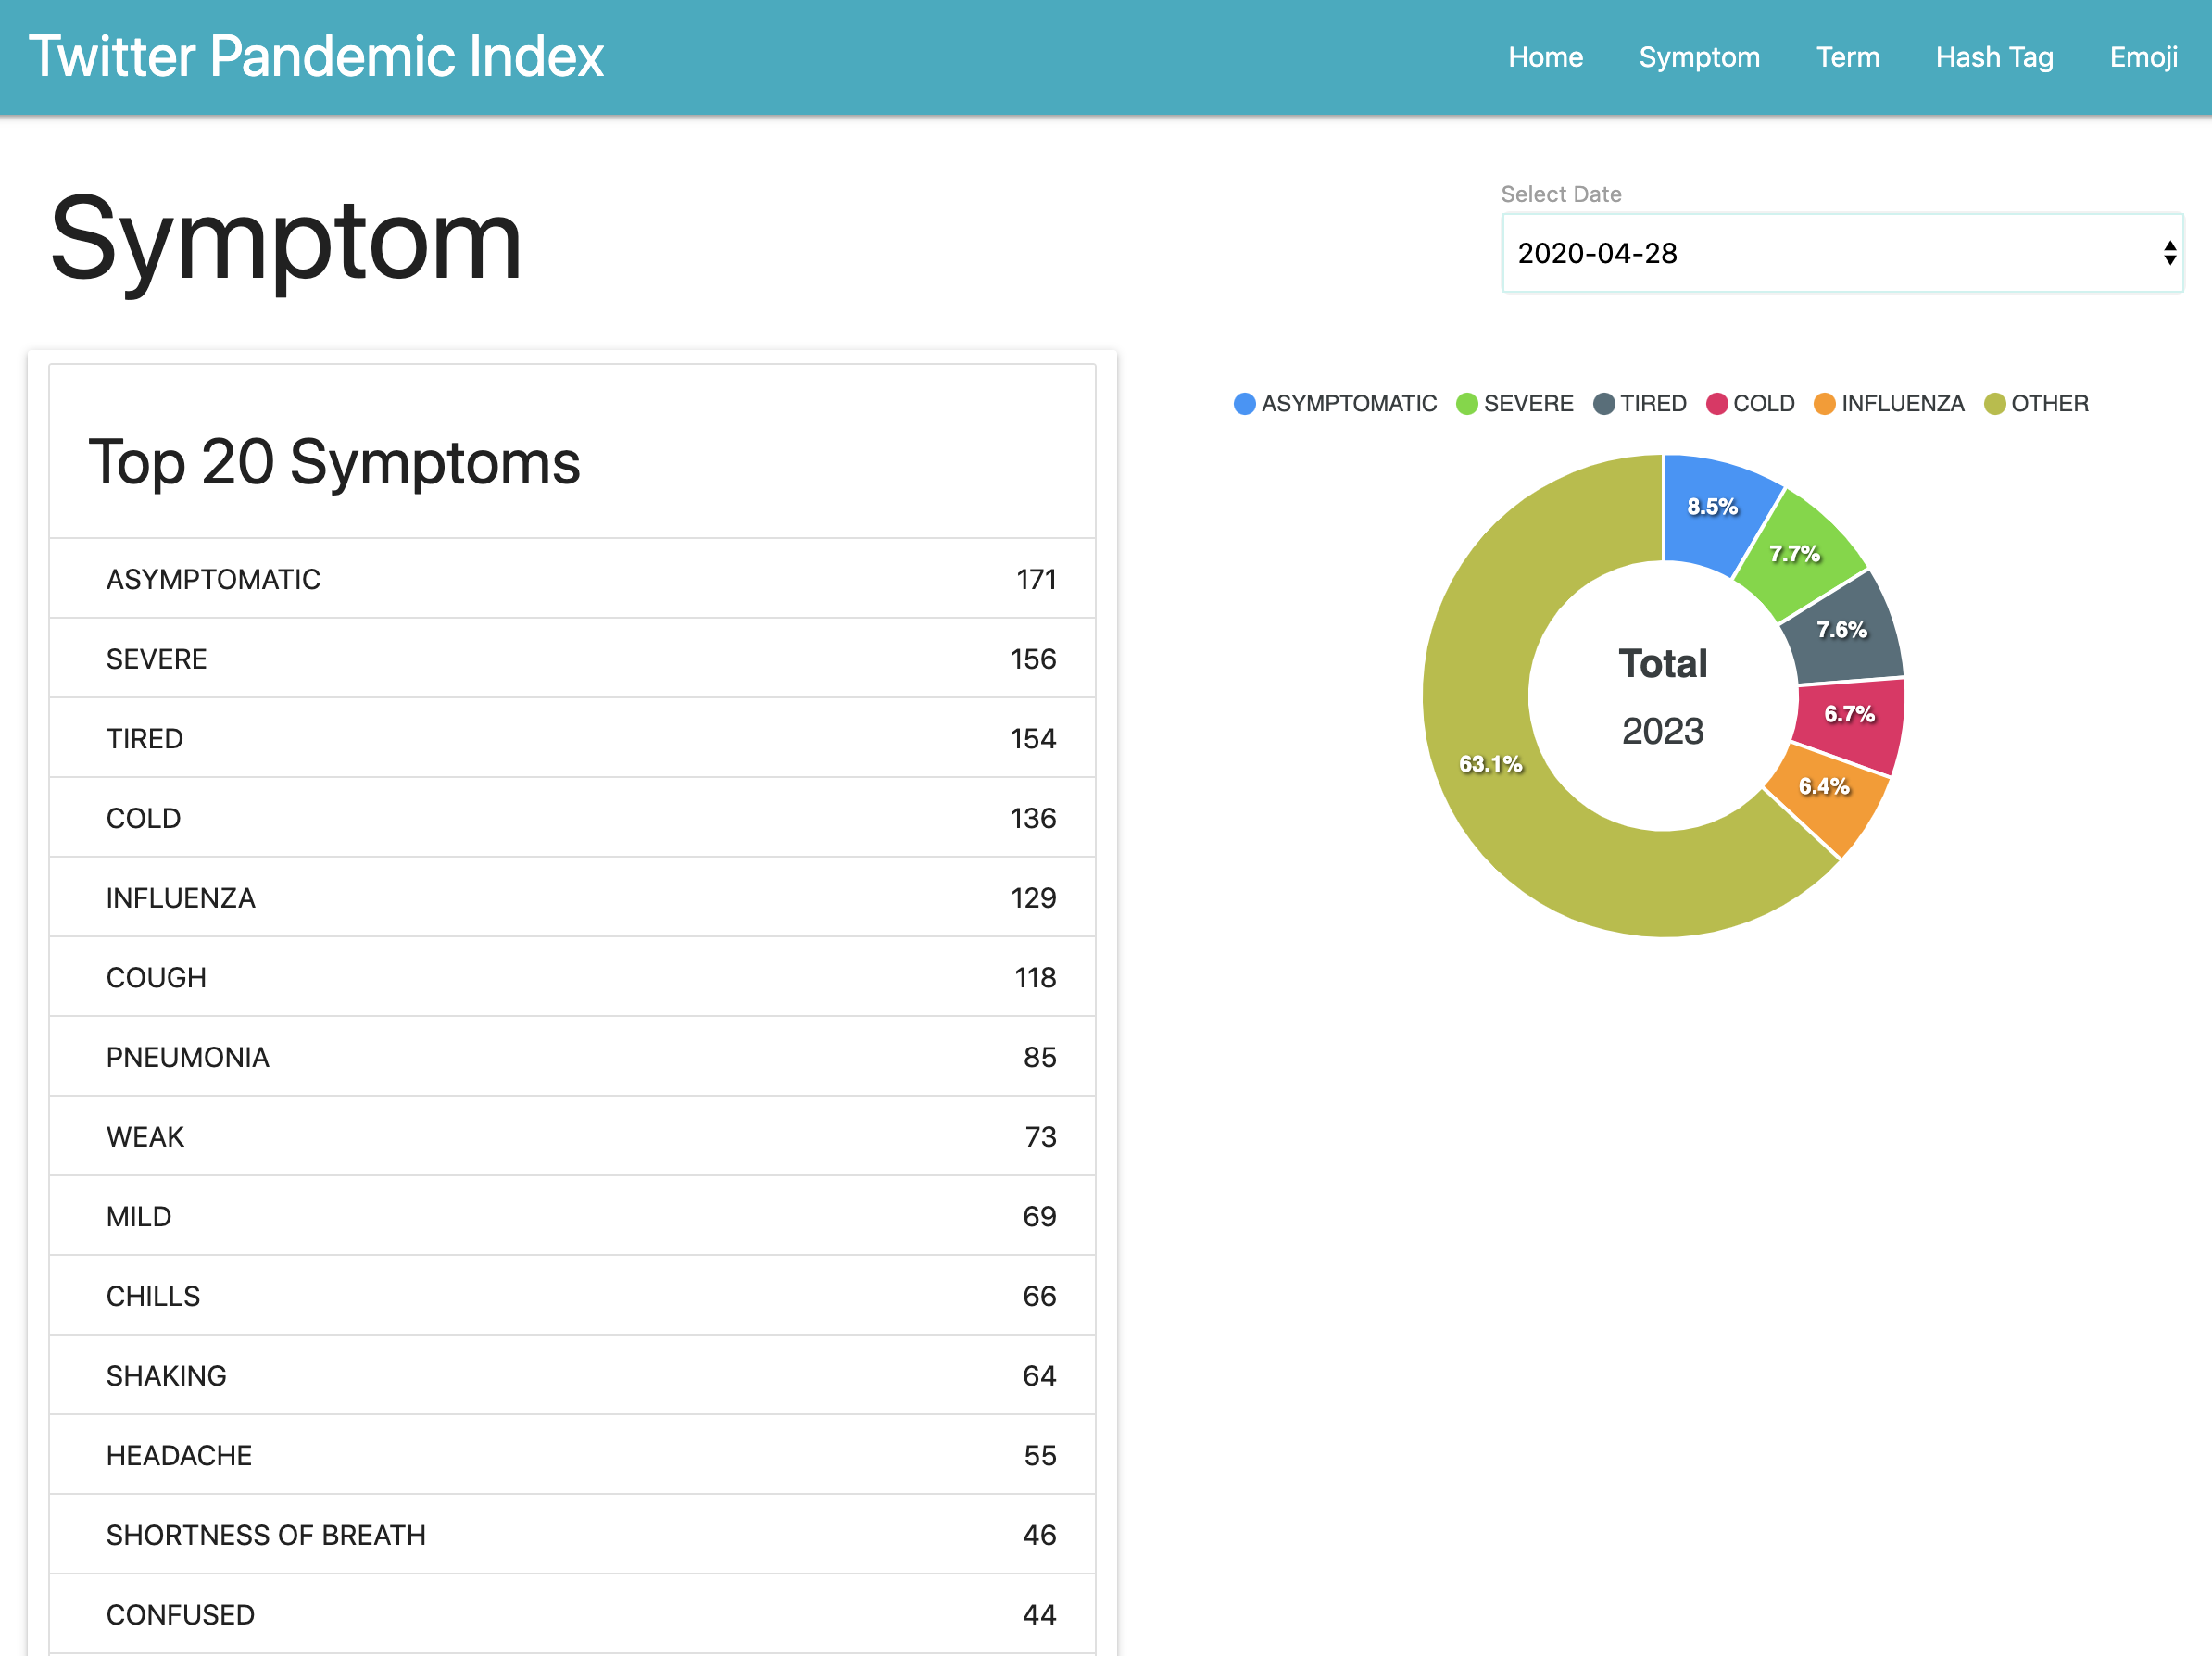This screenshot has height=1656, width=2212.
Task: Go to the Home page
Action: click(1544, 57)
